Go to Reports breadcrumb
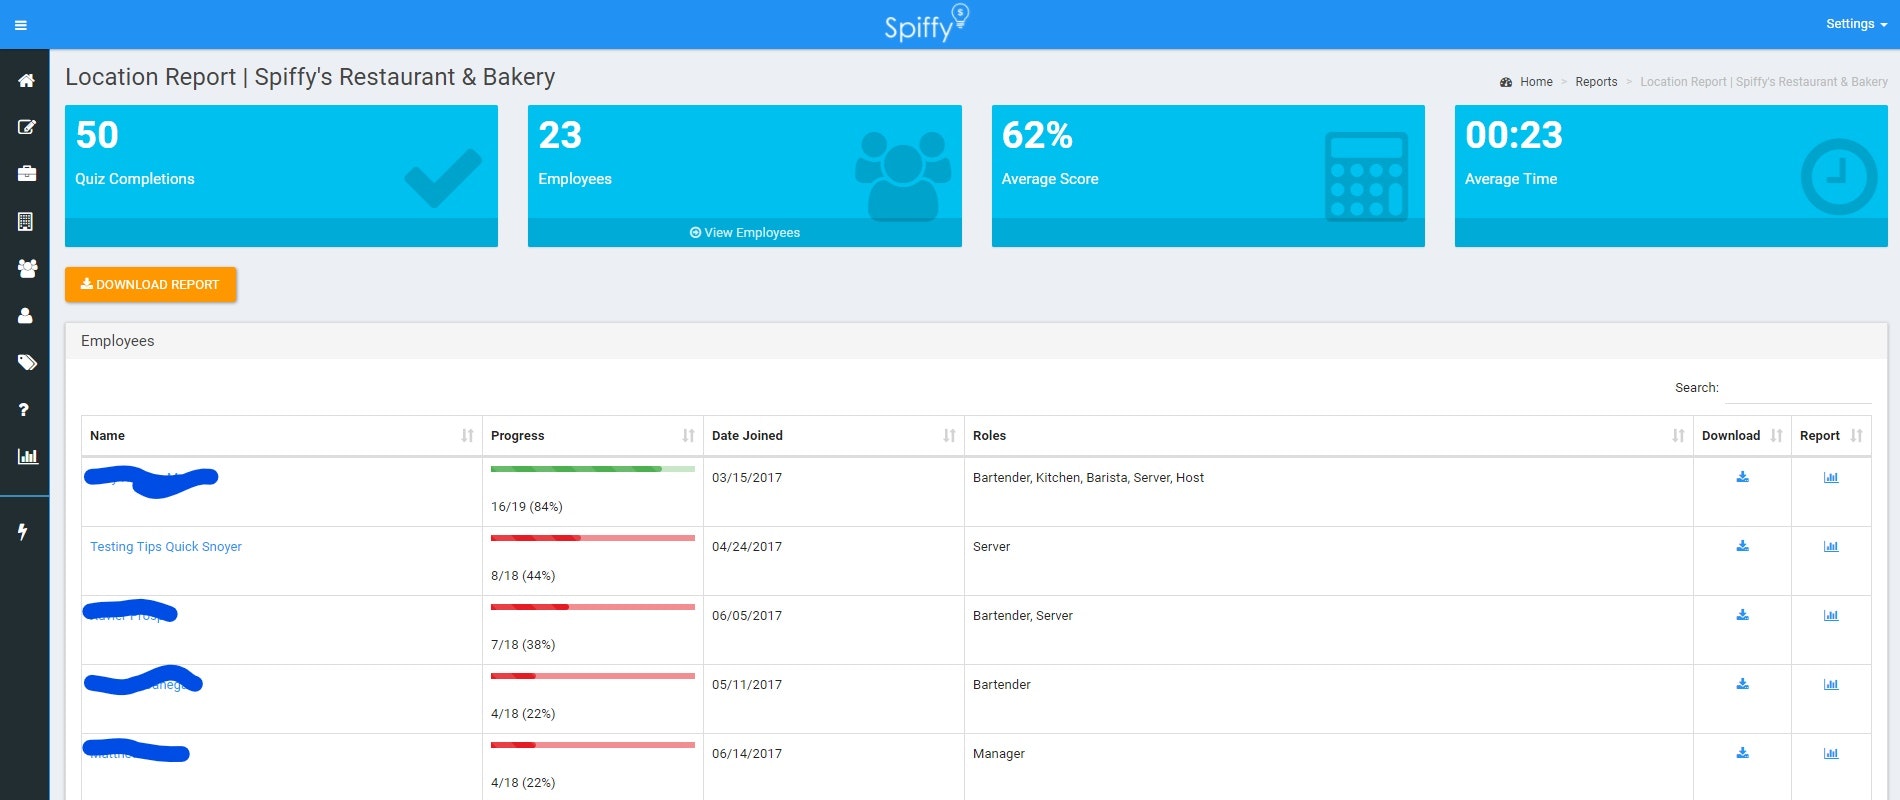Image resolution: width=1900 pixels, height=800 pixels. click(1596, 82)
